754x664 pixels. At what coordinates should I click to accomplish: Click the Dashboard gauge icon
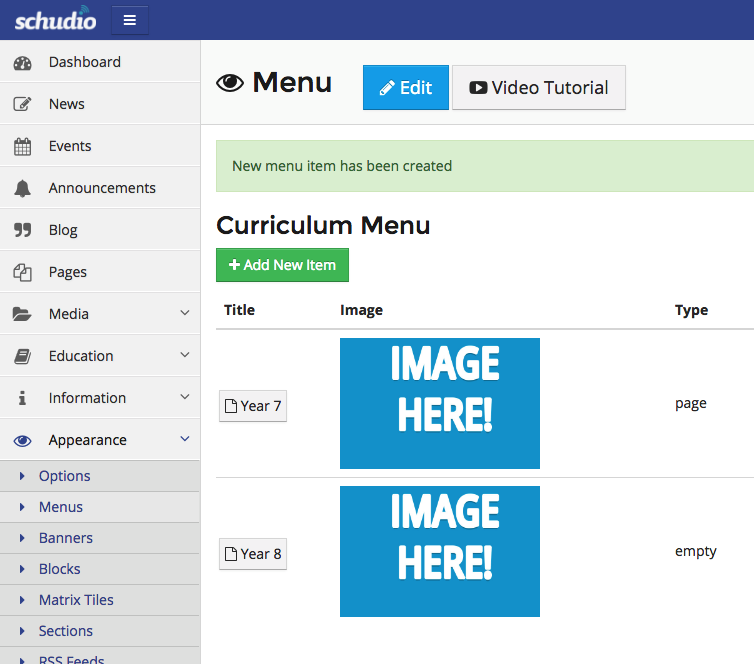(x=23, y=63)
